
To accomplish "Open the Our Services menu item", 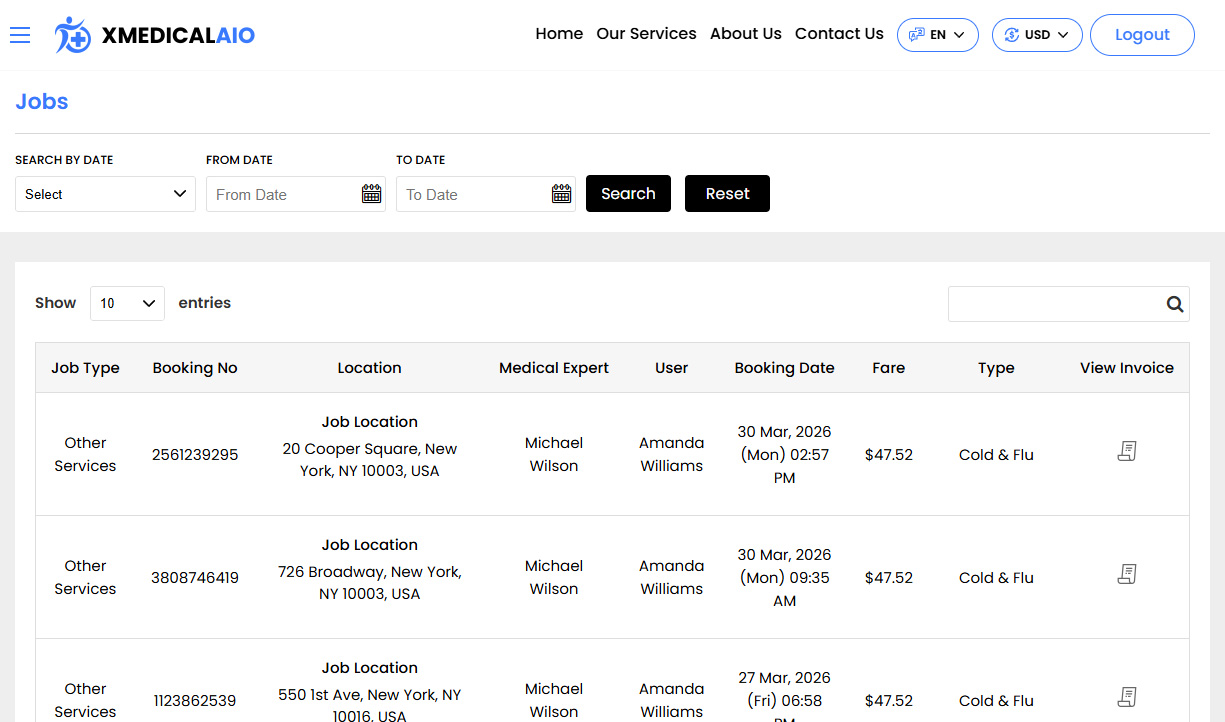I will (646, 34).
